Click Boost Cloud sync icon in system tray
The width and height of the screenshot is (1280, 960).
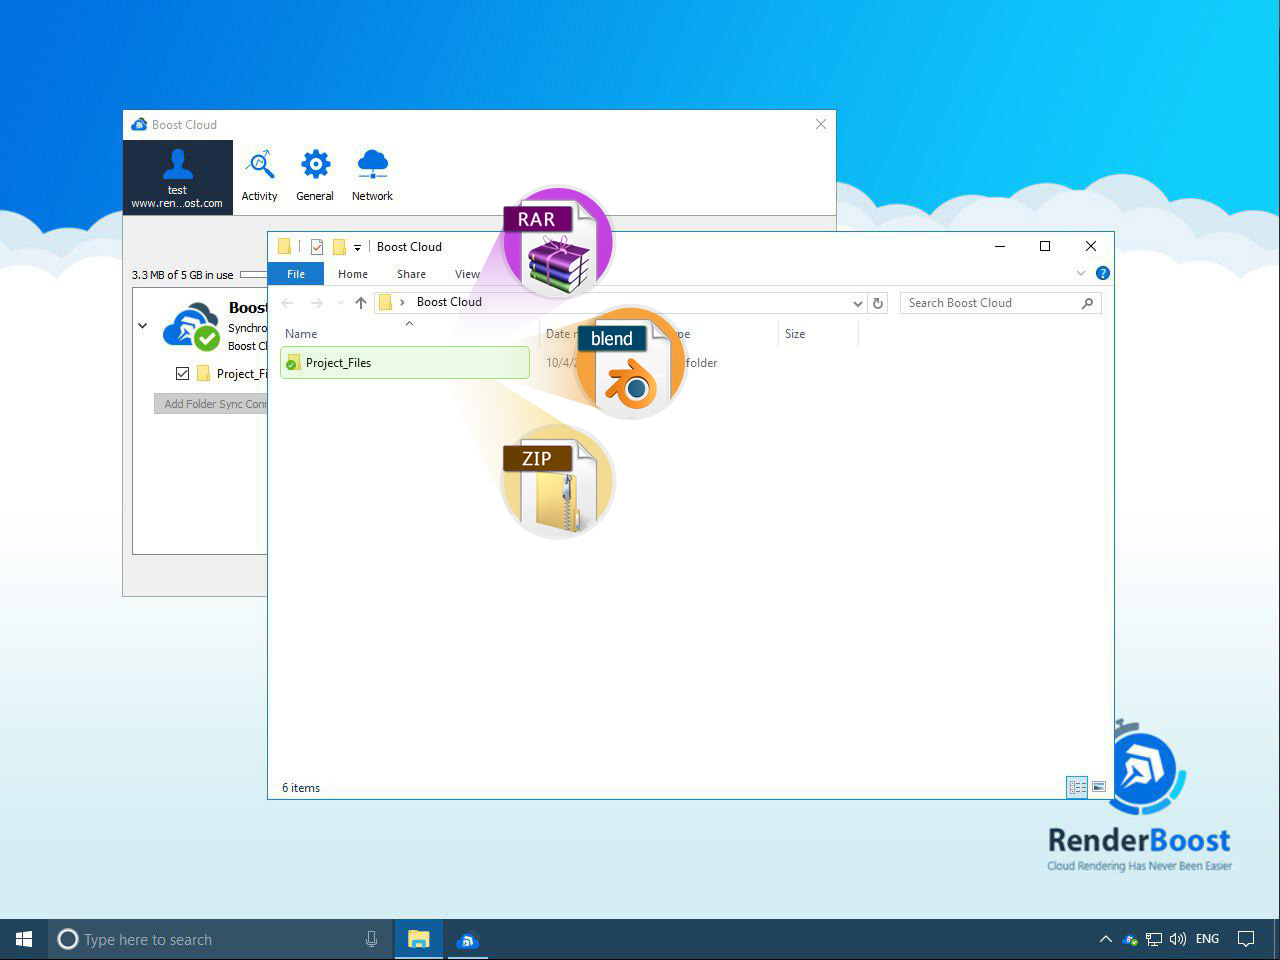click(x=1130, y=939)
